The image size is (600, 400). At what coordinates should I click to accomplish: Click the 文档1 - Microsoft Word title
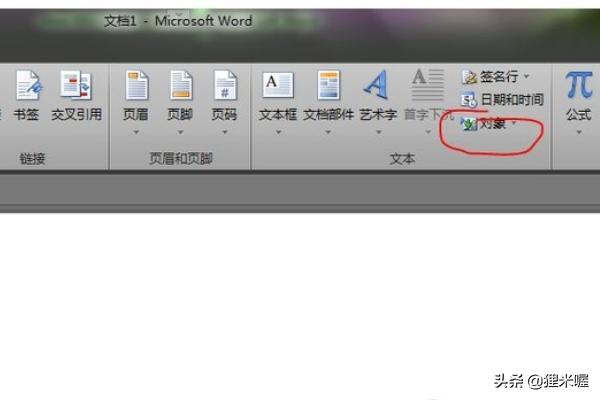coord(178,21)
